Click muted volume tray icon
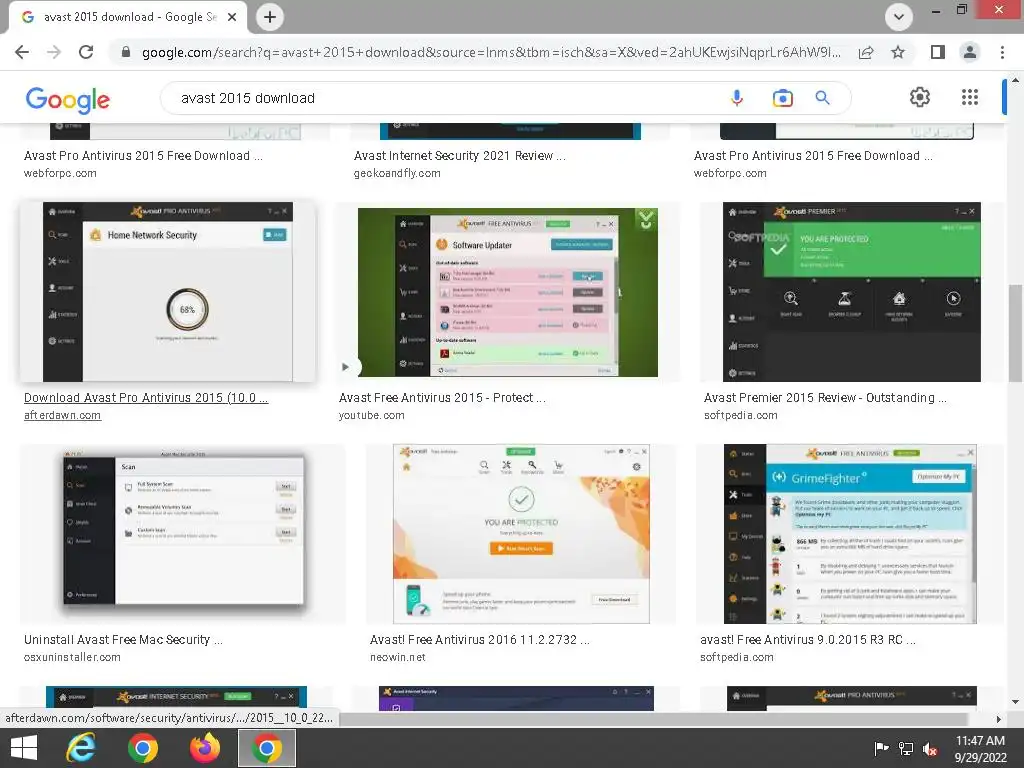Screen dimensions: 1024x768 930,748
